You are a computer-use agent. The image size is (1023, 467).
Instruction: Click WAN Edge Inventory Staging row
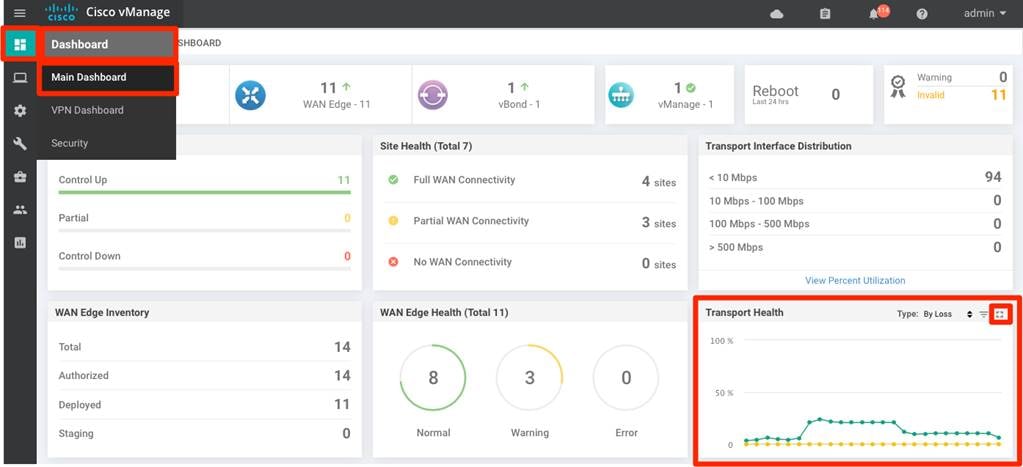pos(204,433)
